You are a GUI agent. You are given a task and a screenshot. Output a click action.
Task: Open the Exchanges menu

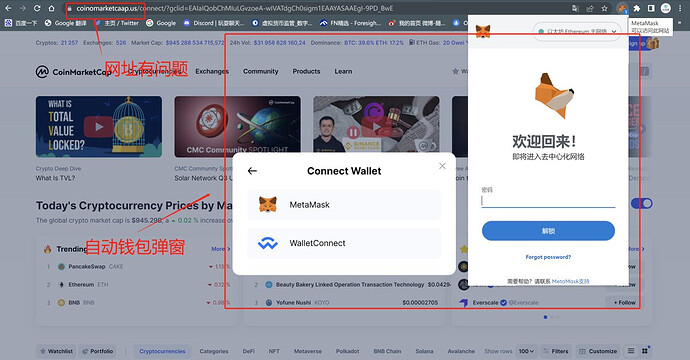tap(212, 71)
